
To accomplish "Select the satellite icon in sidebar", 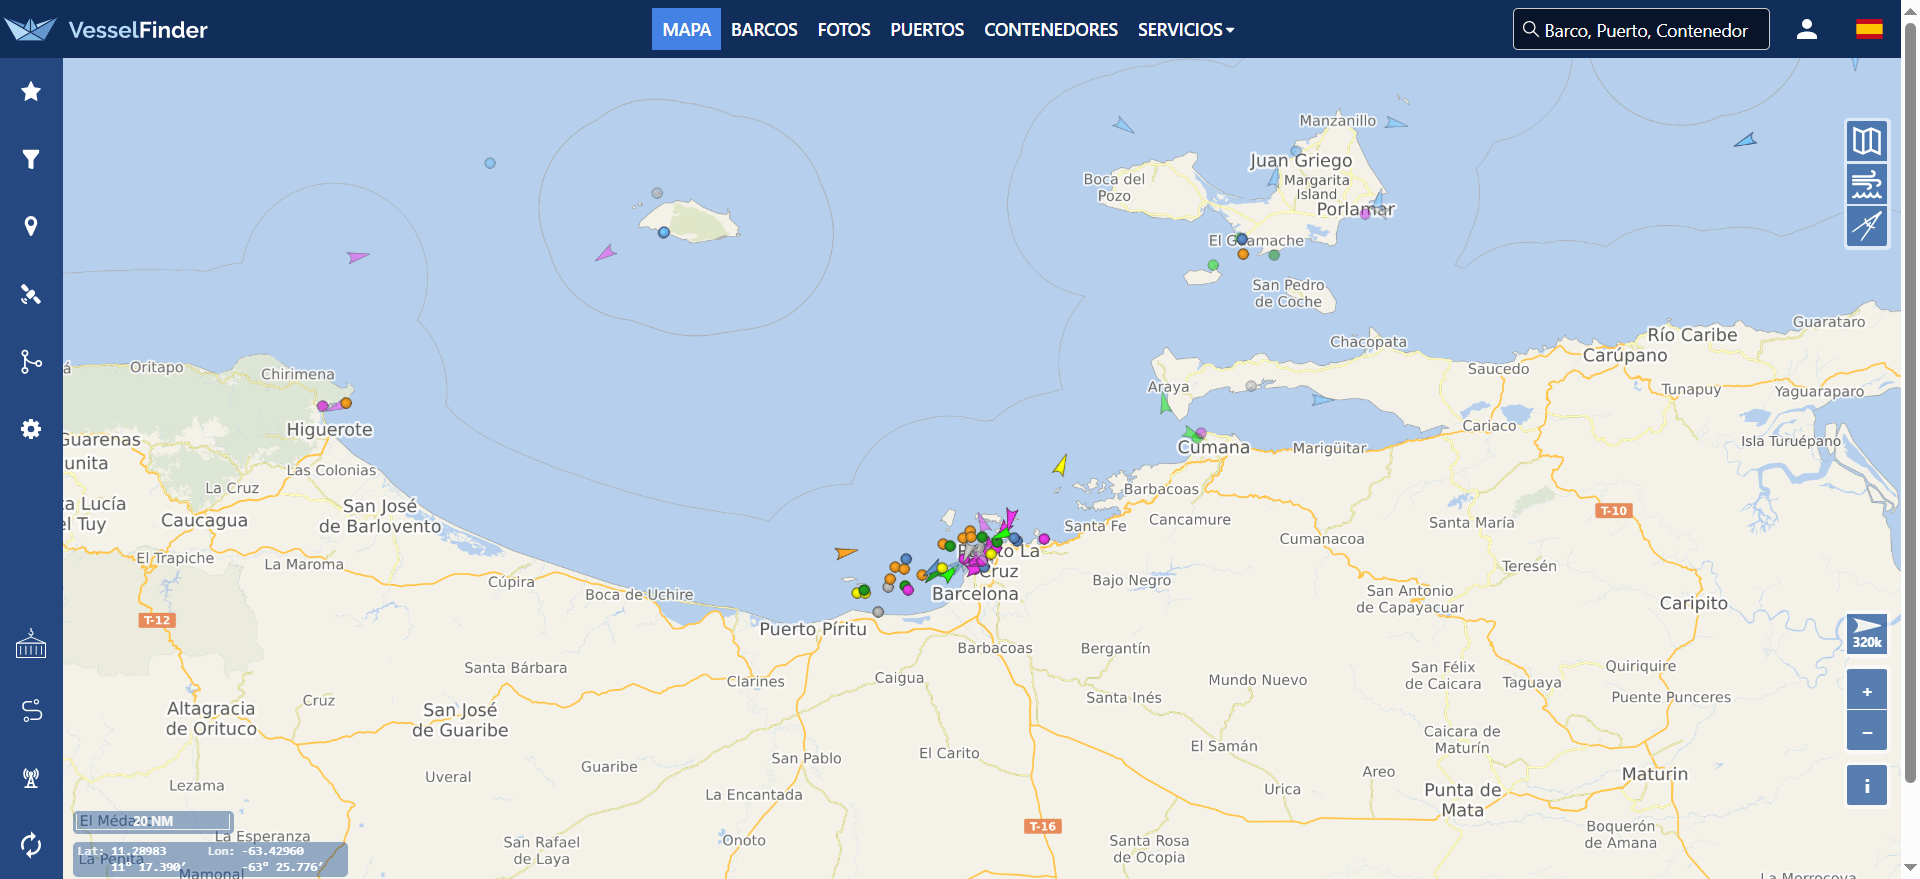I will coord(31,294).
